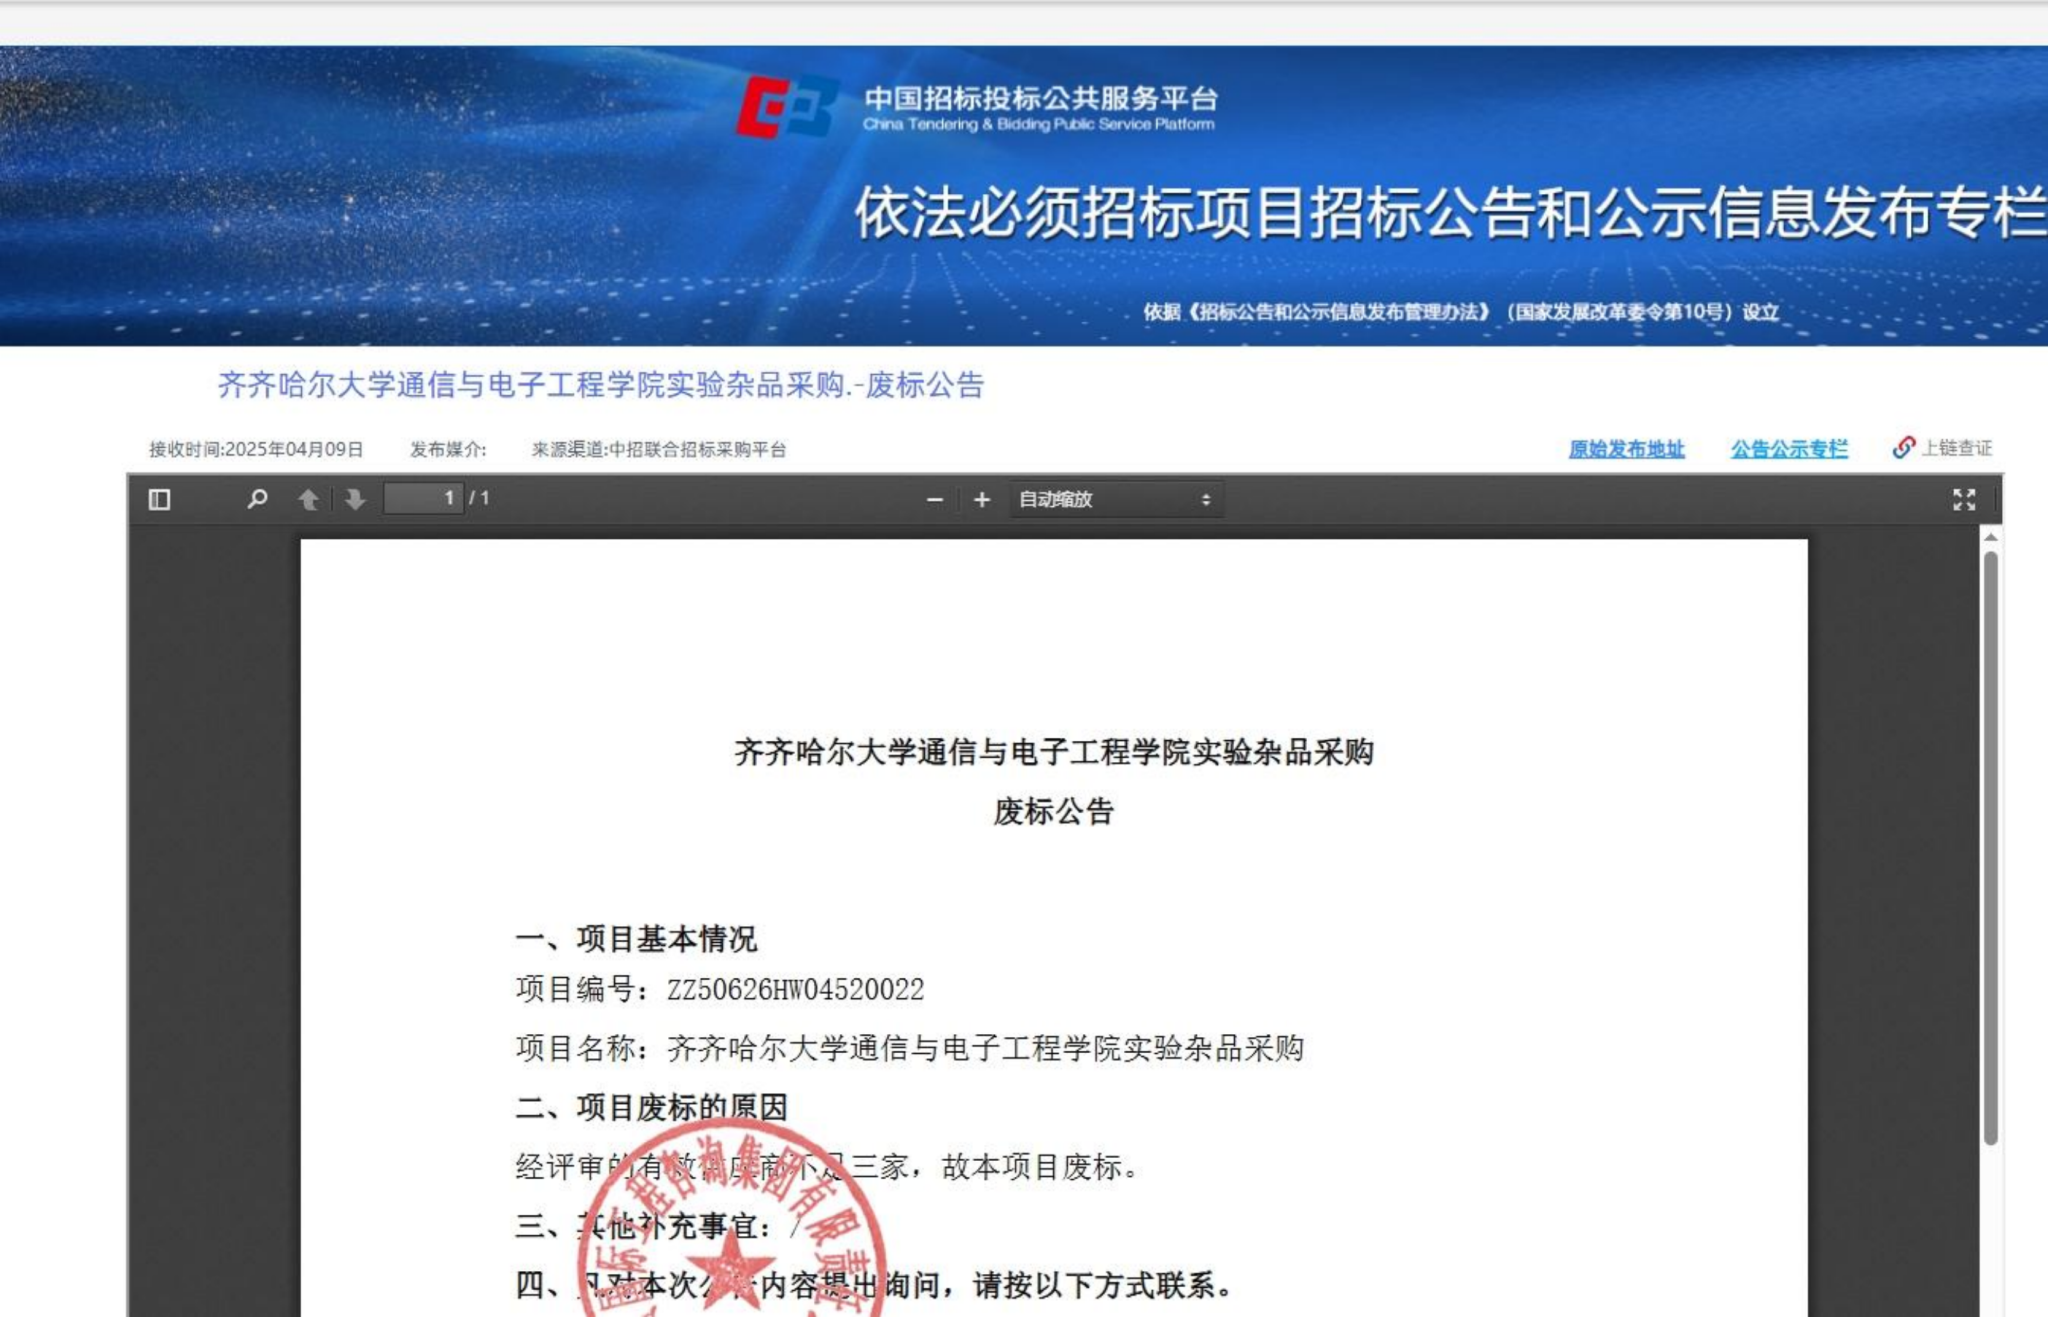Click 中国招标投标公共服务平台 banner title
Screen dimensions: 2048x1317
1040,98
